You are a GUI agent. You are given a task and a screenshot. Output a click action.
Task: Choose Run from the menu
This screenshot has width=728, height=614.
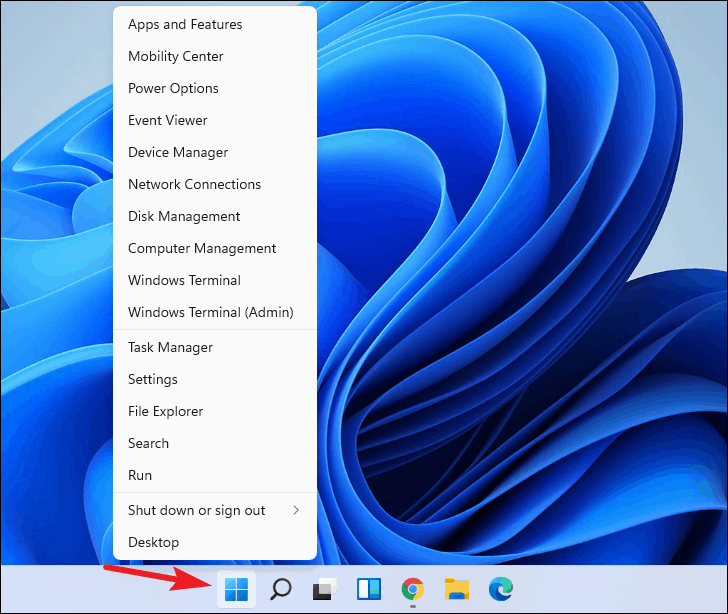[140, 475]
